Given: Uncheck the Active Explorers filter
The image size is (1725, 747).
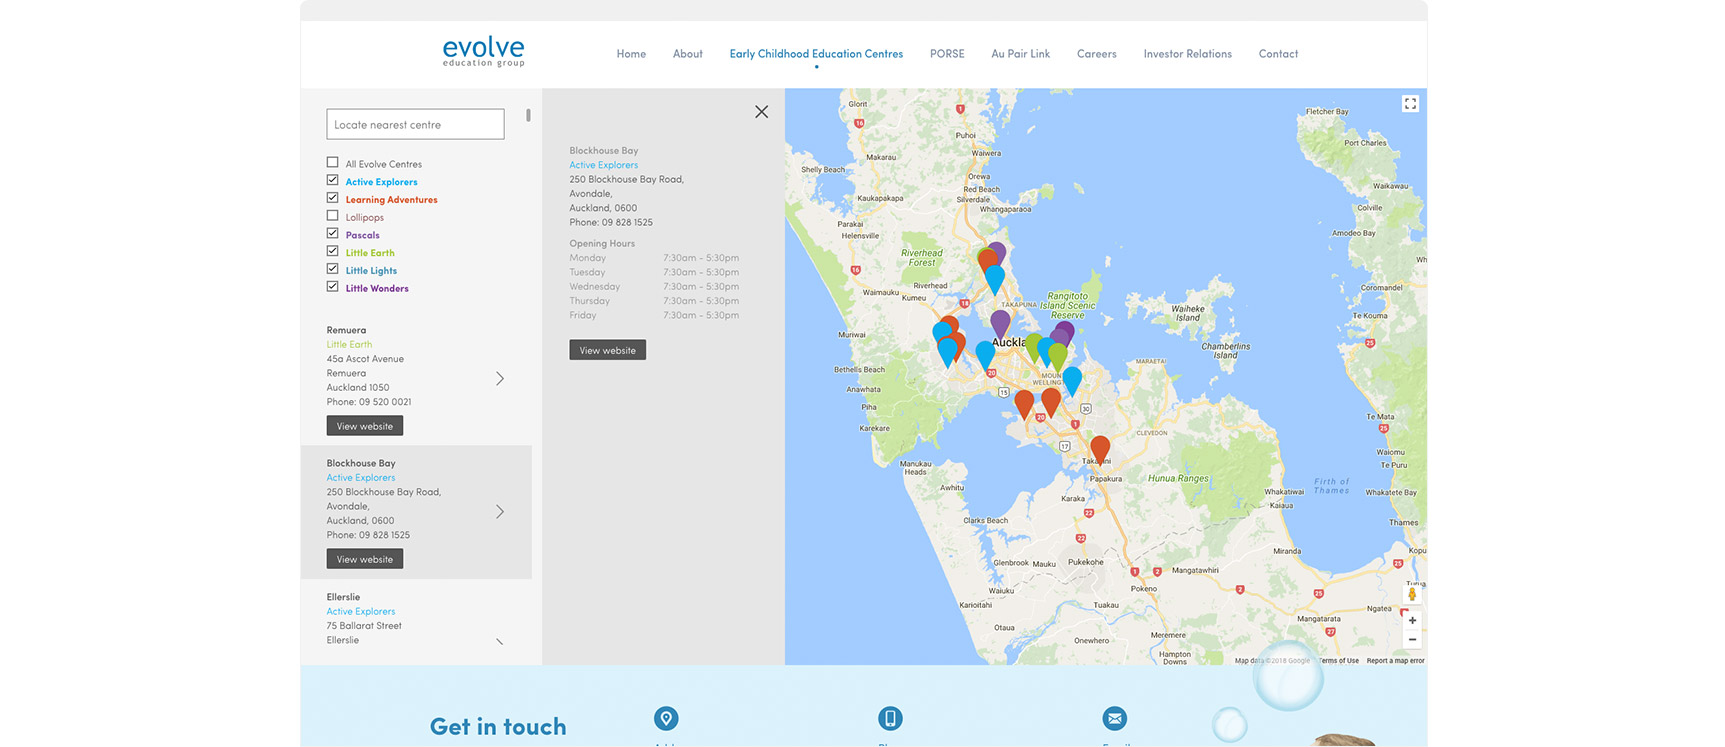Looking at the screenshot, I should (x=332, y=180).
